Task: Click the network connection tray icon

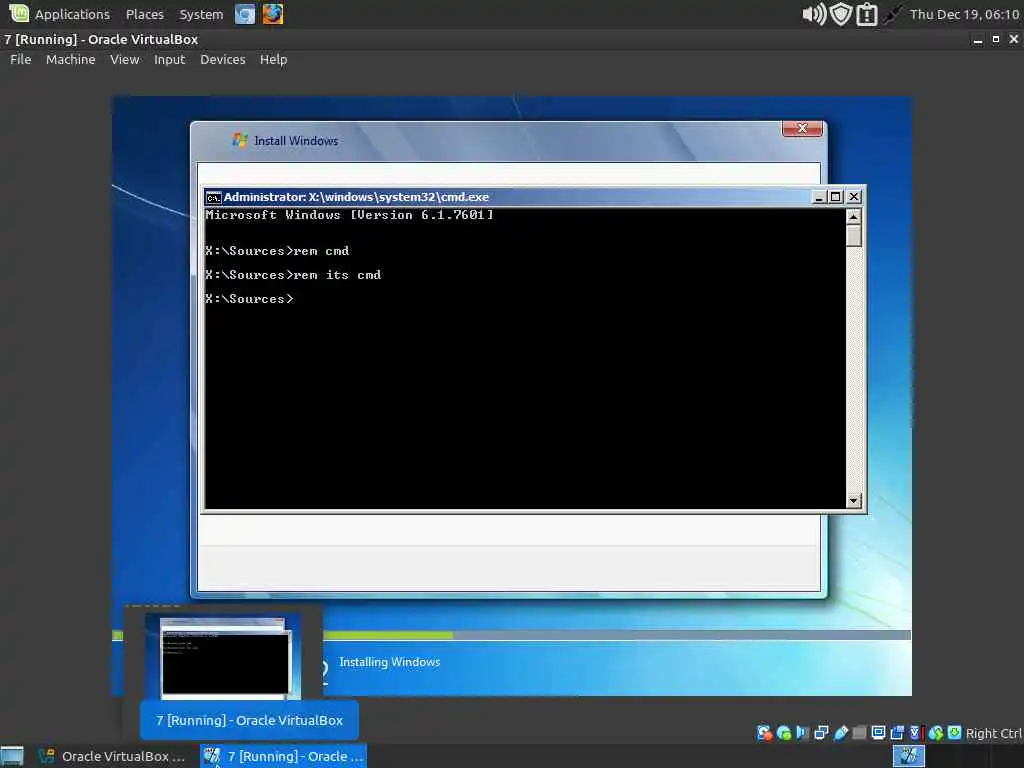Action: pyautogui.click(x=892, y=14)
